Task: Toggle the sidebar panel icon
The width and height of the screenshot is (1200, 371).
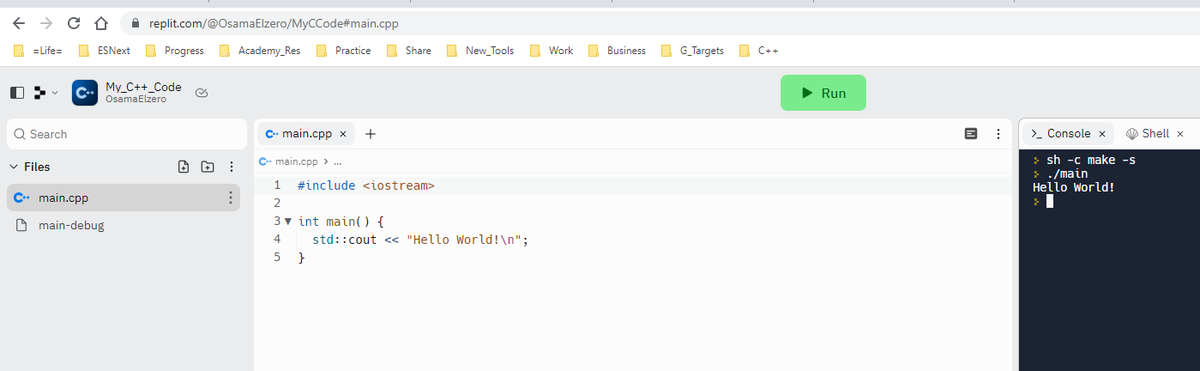Action: [x=16, y=93]
